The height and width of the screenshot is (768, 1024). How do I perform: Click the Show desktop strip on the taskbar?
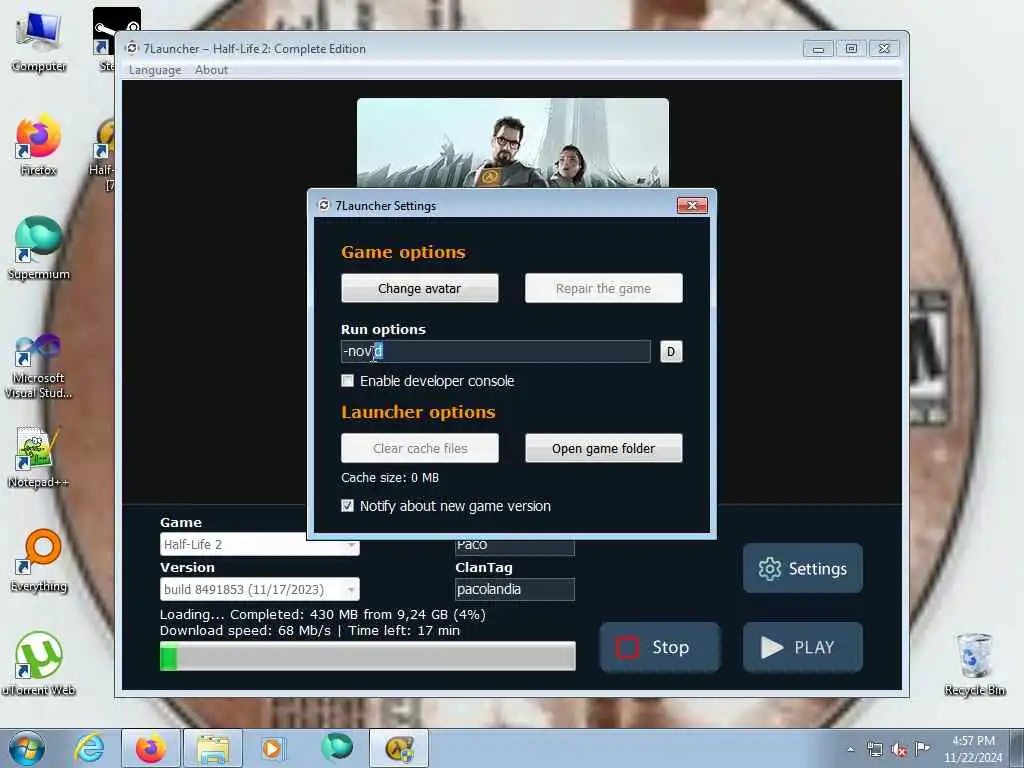point(1017,748)
